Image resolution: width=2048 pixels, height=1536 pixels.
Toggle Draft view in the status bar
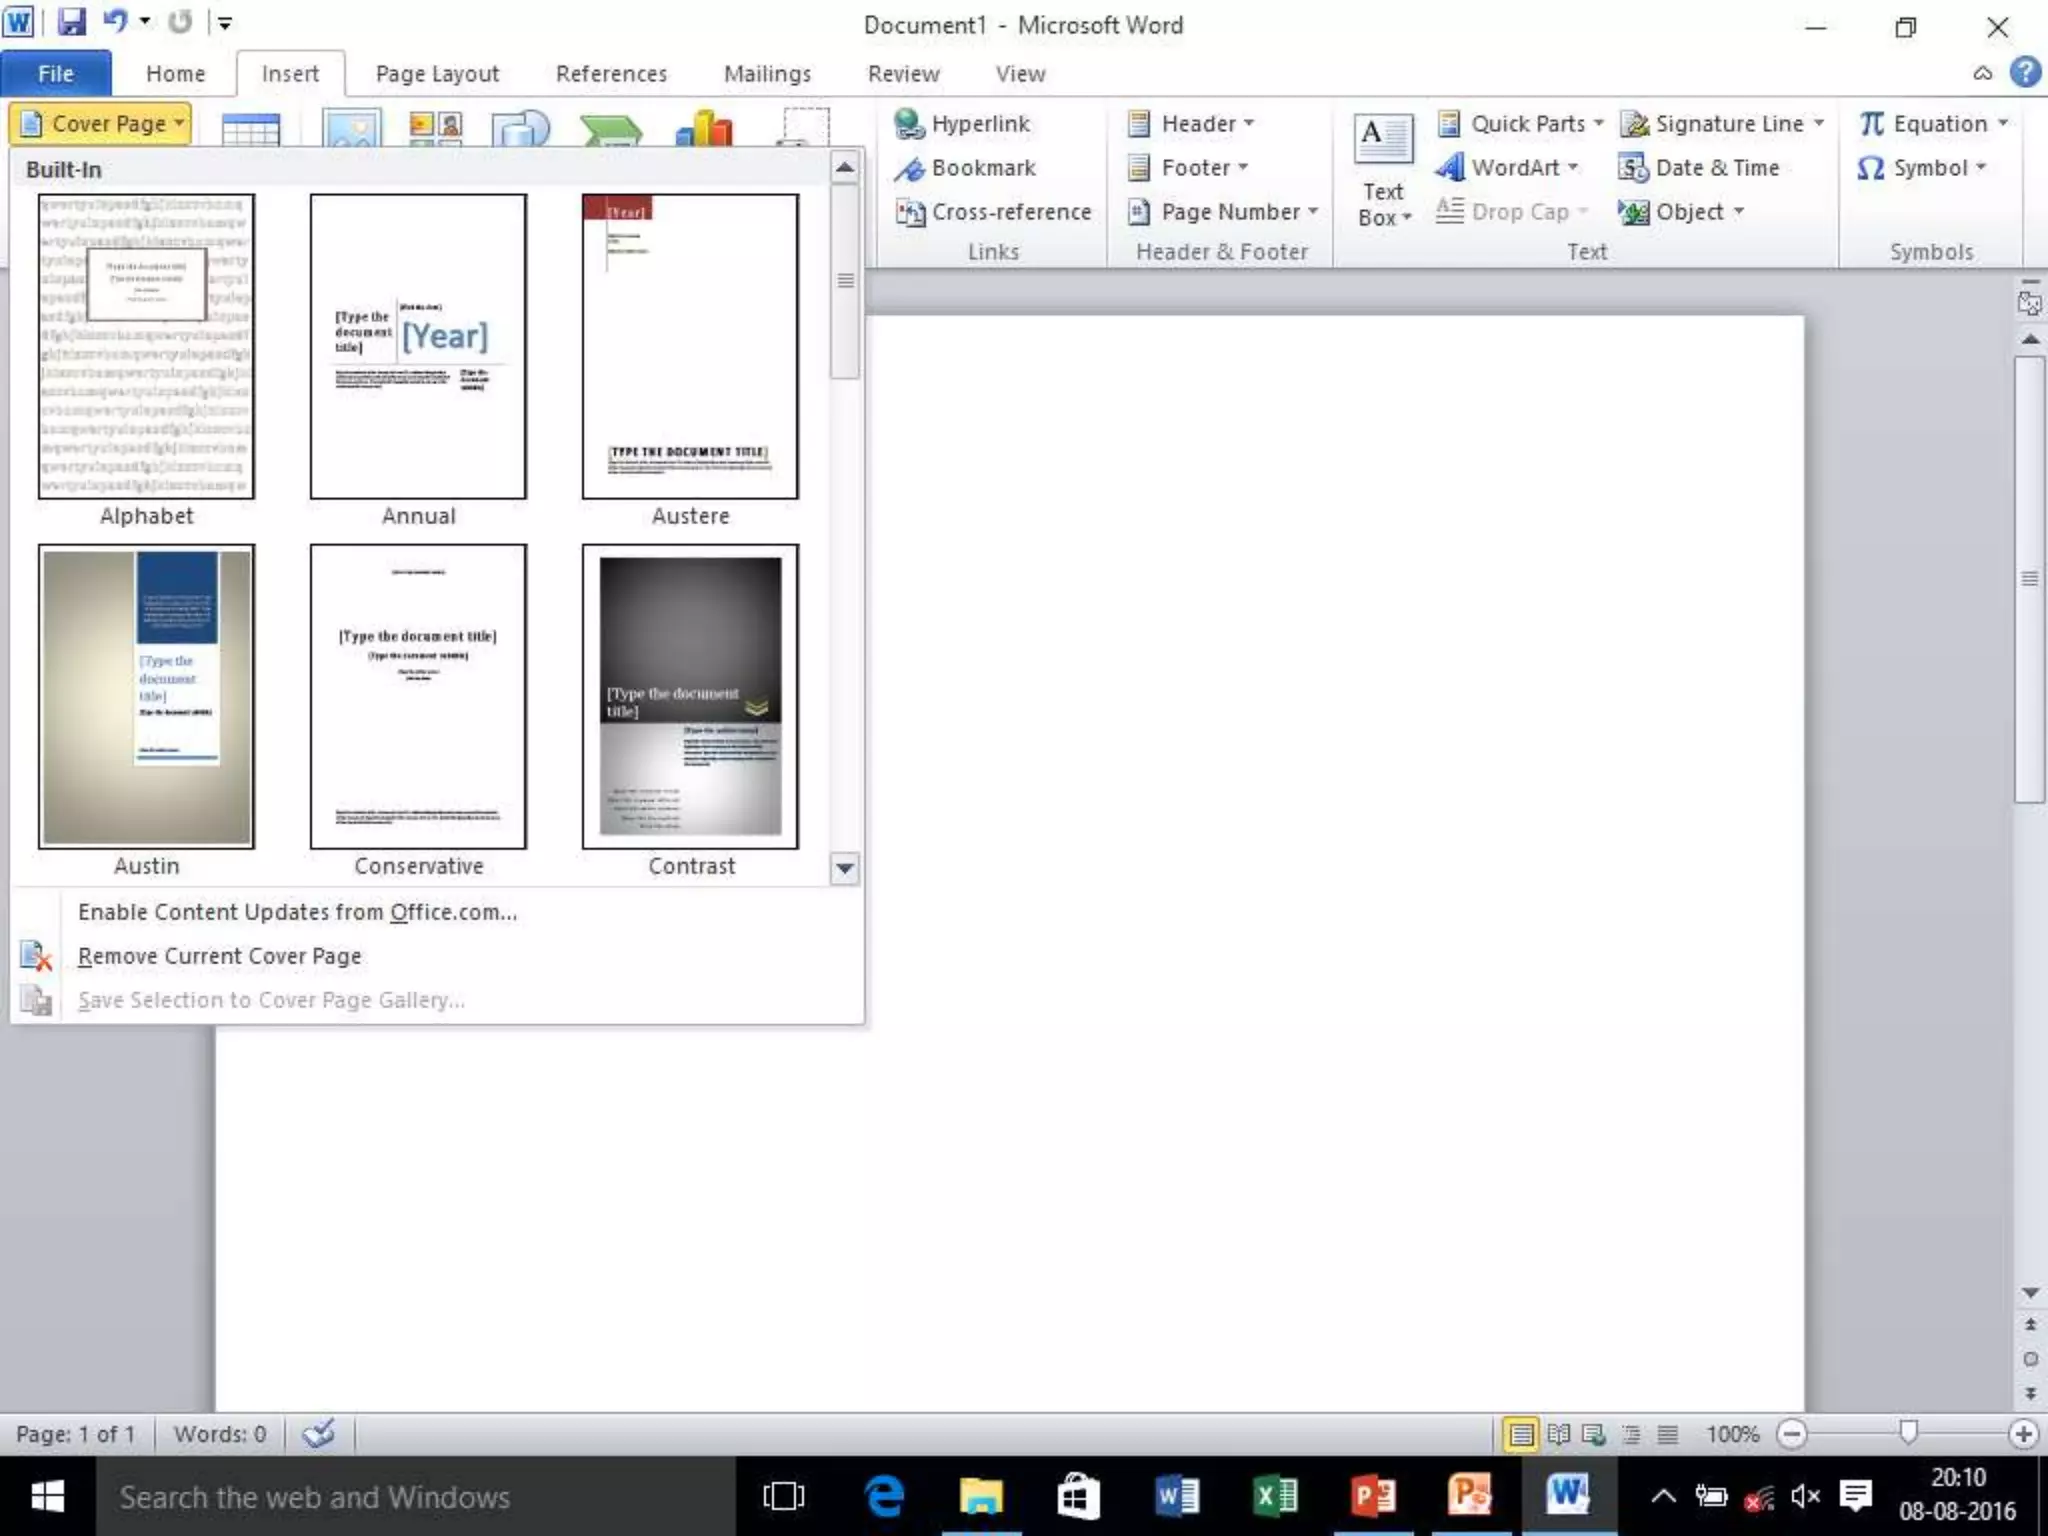tap(1667, 1434)
